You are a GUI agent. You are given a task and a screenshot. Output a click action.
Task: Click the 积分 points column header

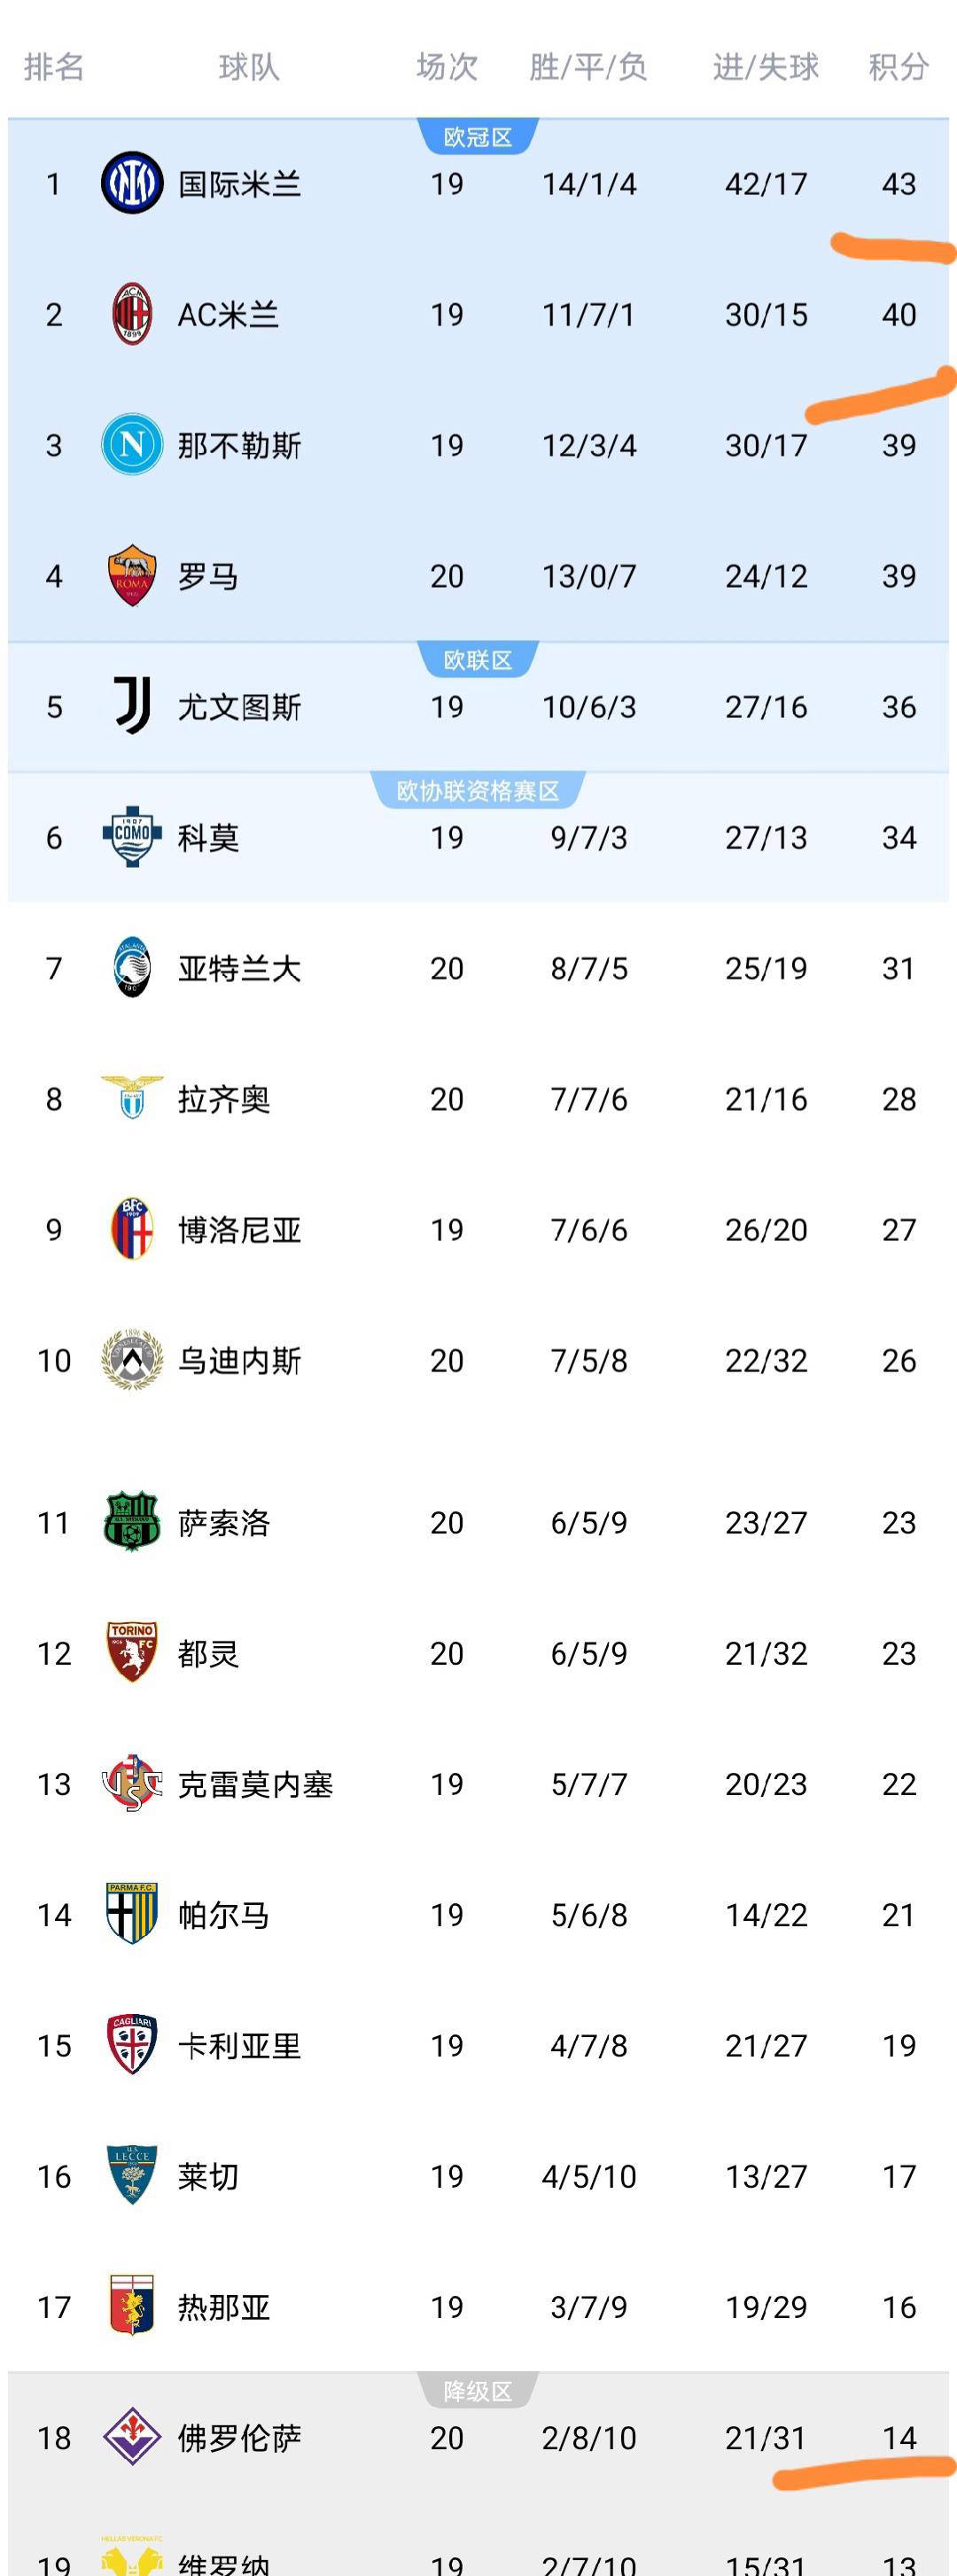898,67
